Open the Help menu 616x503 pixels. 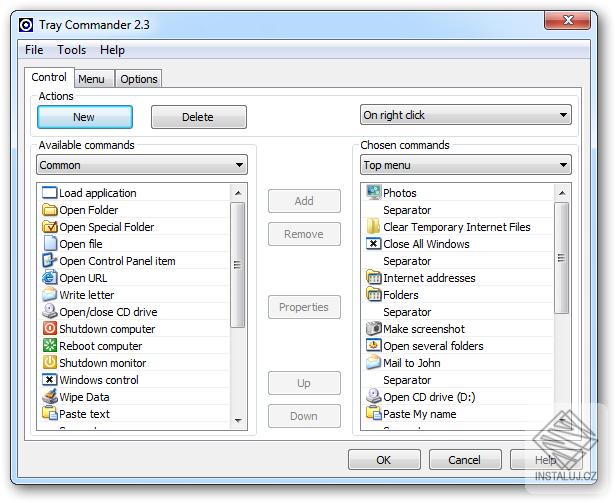[112, 50]
